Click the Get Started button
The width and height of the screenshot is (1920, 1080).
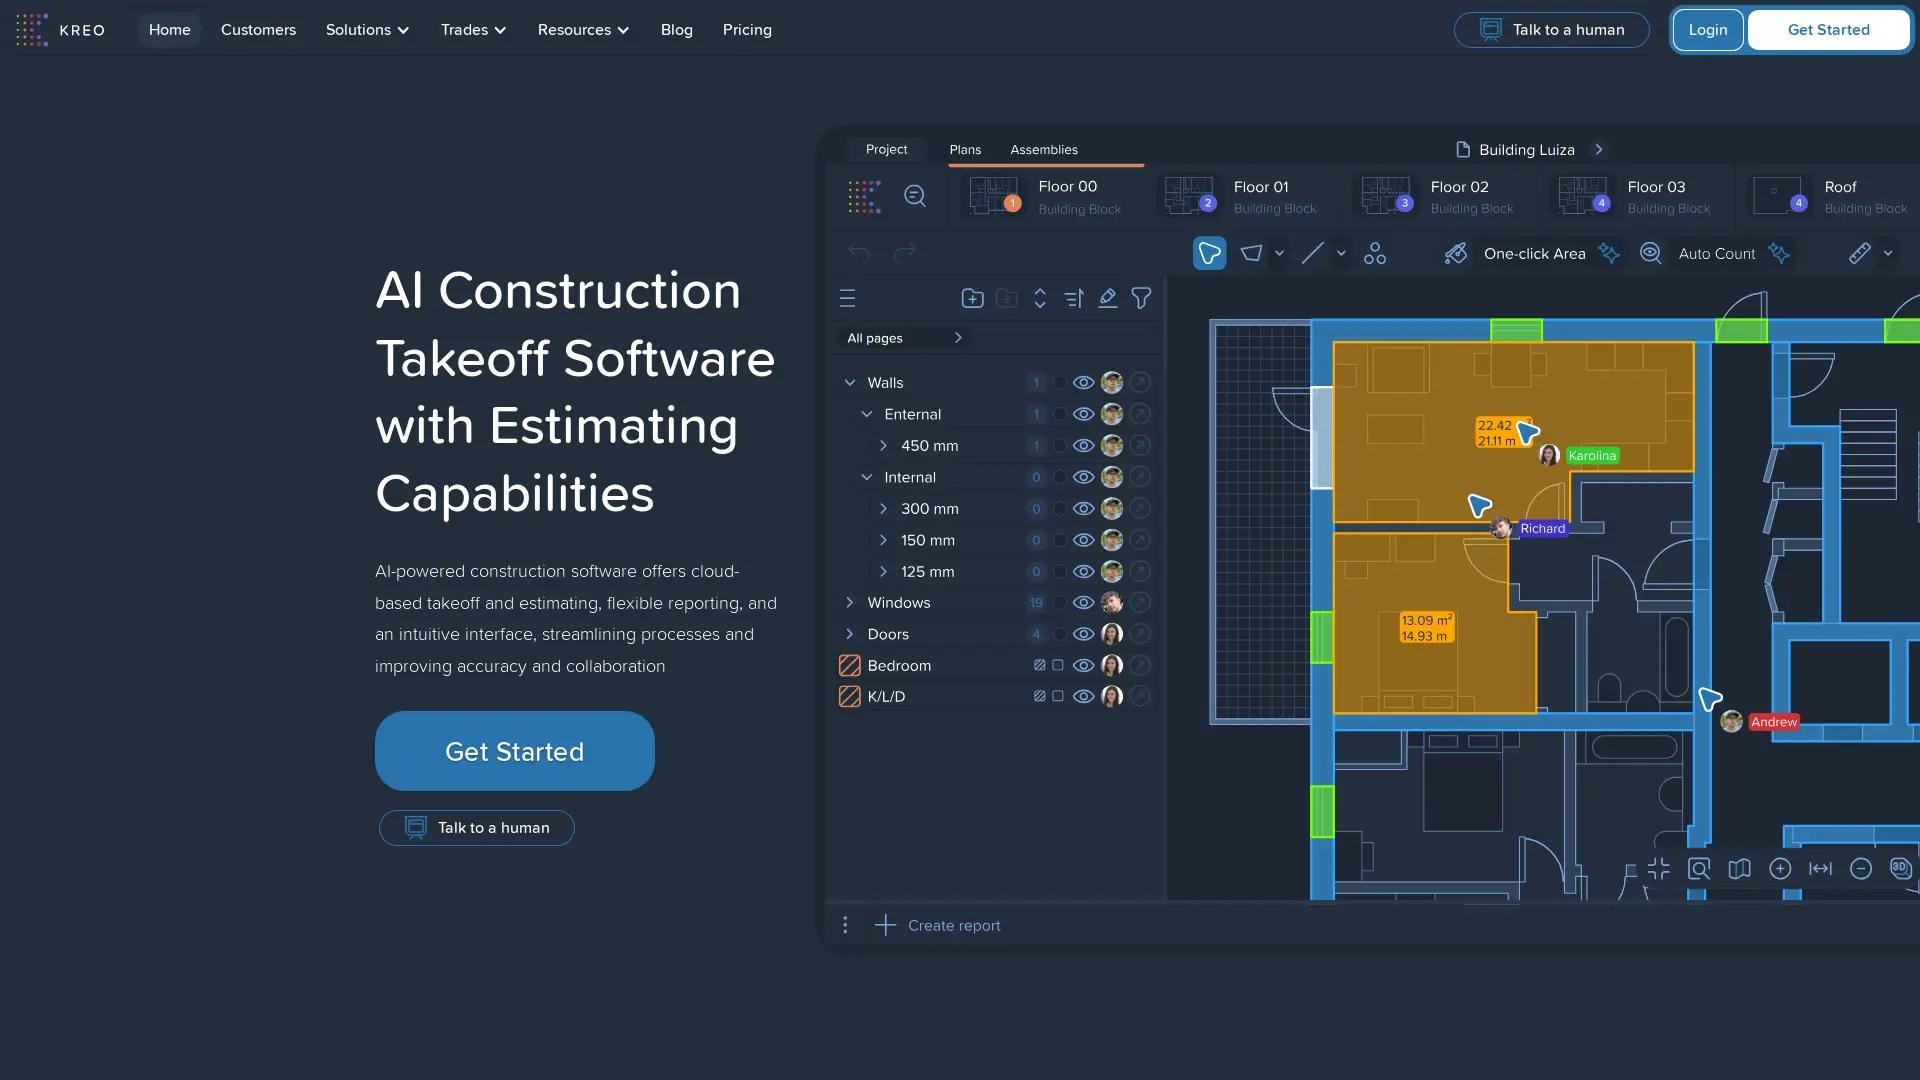pos(514,751)
